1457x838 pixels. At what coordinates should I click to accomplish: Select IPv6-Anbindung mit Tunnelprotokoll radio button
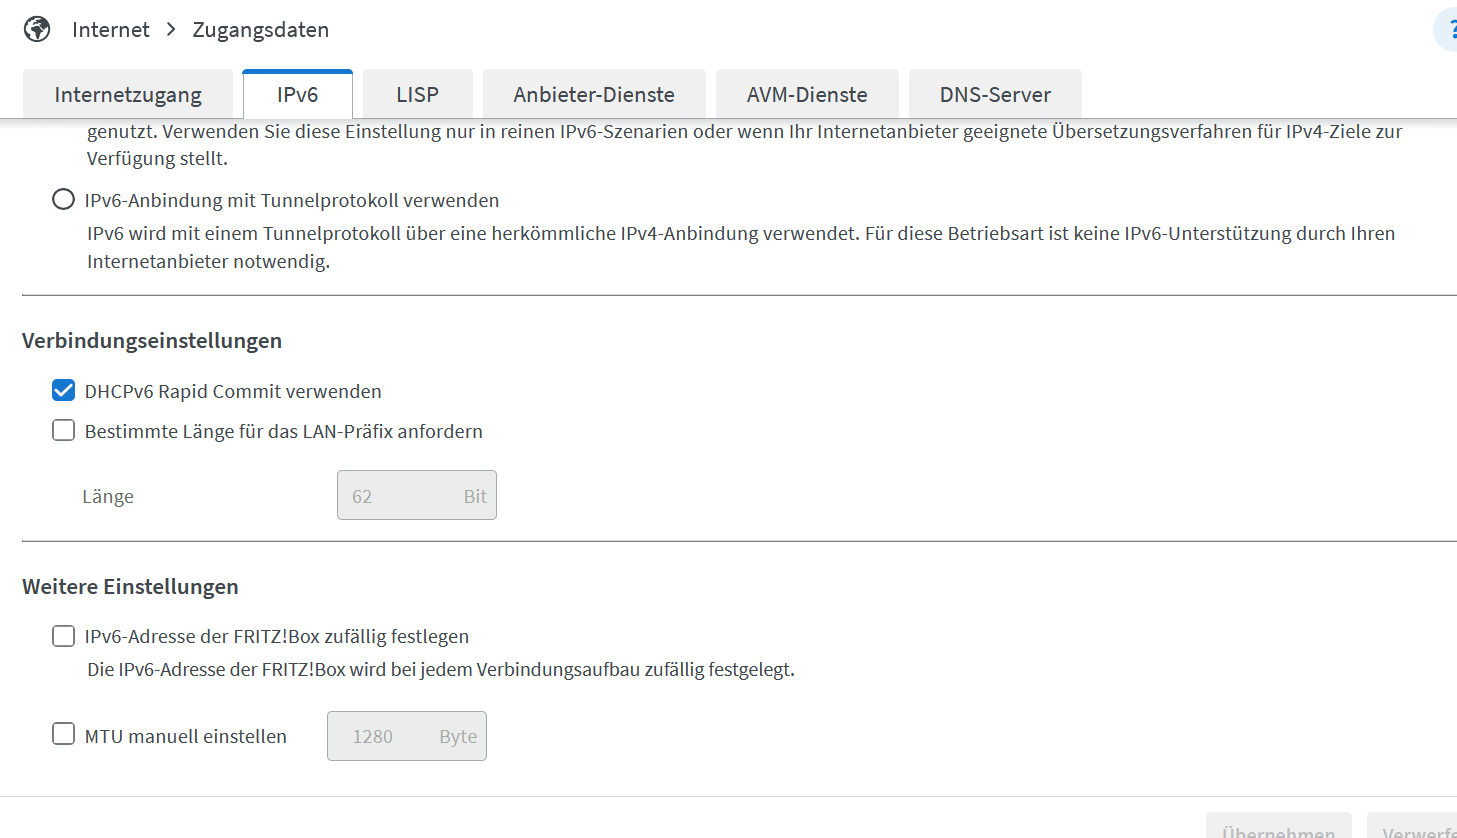[x=63, y=200]
